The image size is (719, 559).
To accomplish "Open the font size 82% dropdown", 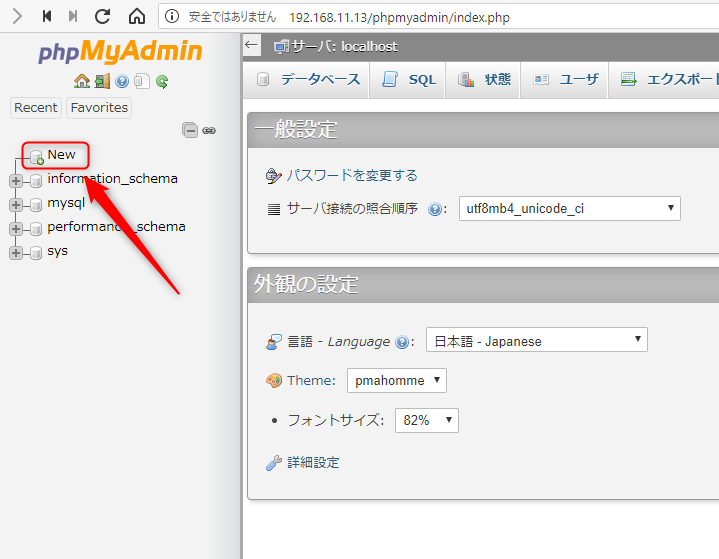I will tap(427, 420).
